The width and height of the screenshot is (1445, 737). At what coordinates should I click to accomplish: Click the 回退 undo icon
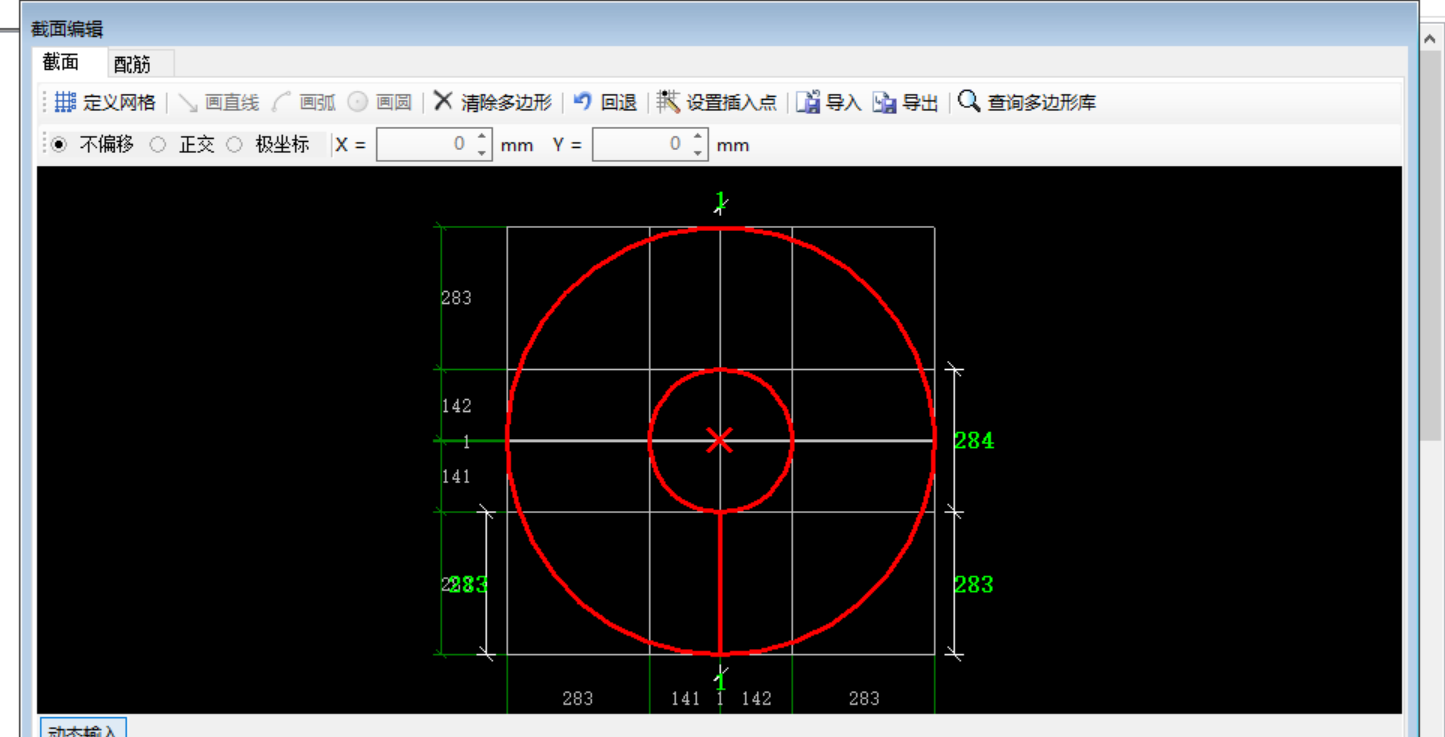583,101
